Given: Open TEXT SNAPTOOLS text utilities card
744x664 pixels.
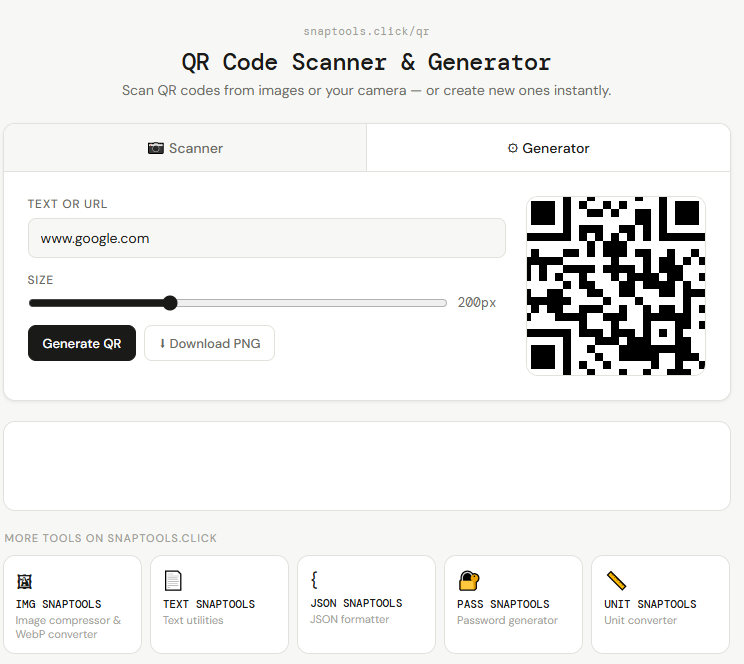Looking at the screenshot, I should (219, 604).
